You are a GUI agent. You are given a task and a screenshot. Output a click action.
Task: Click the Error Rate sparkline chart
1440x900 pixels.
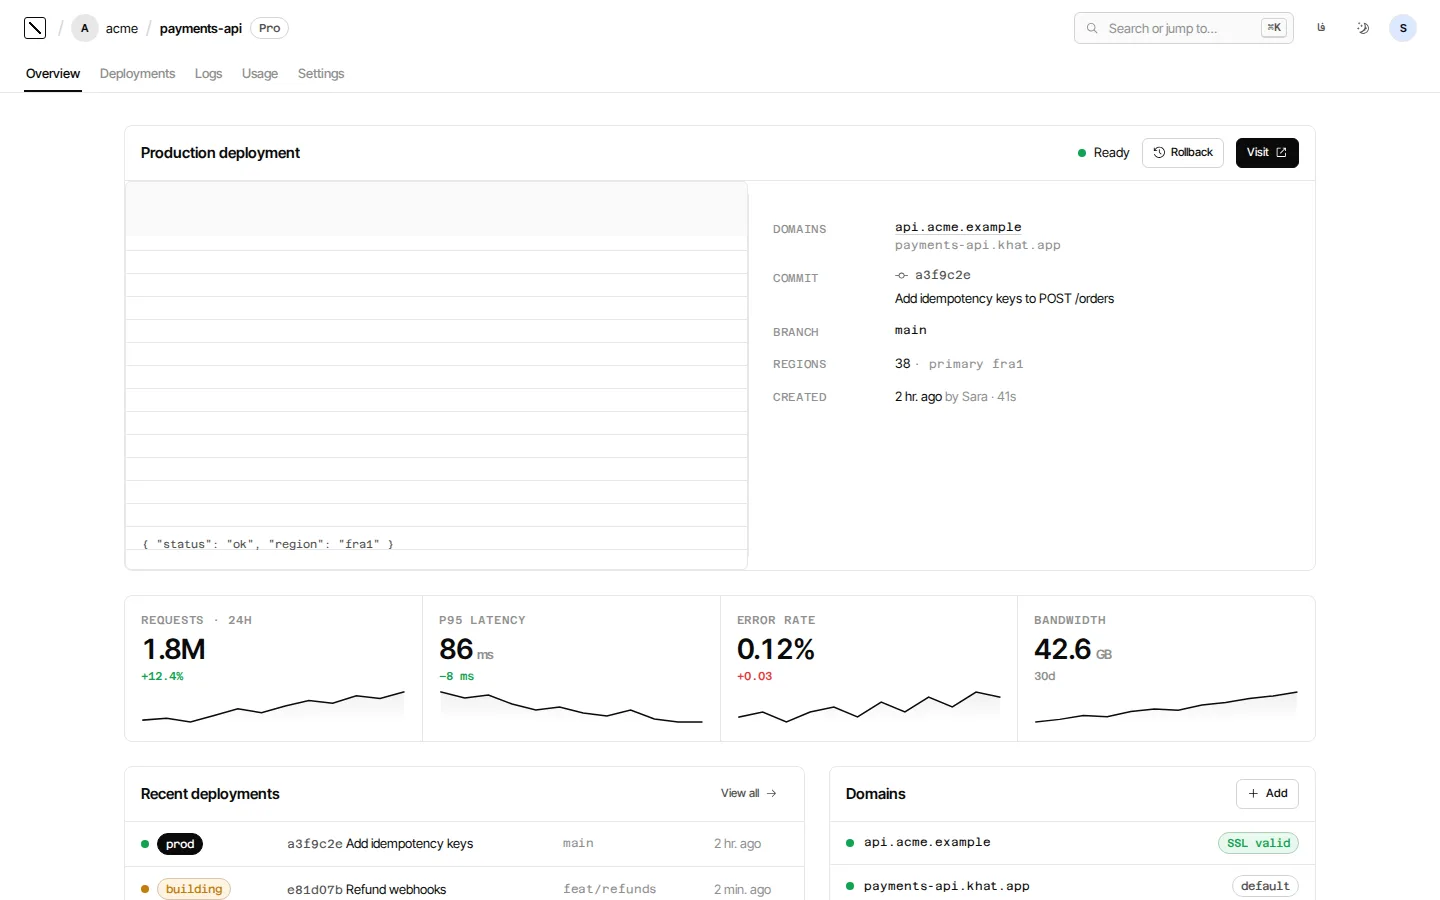(x=869, y=705)
